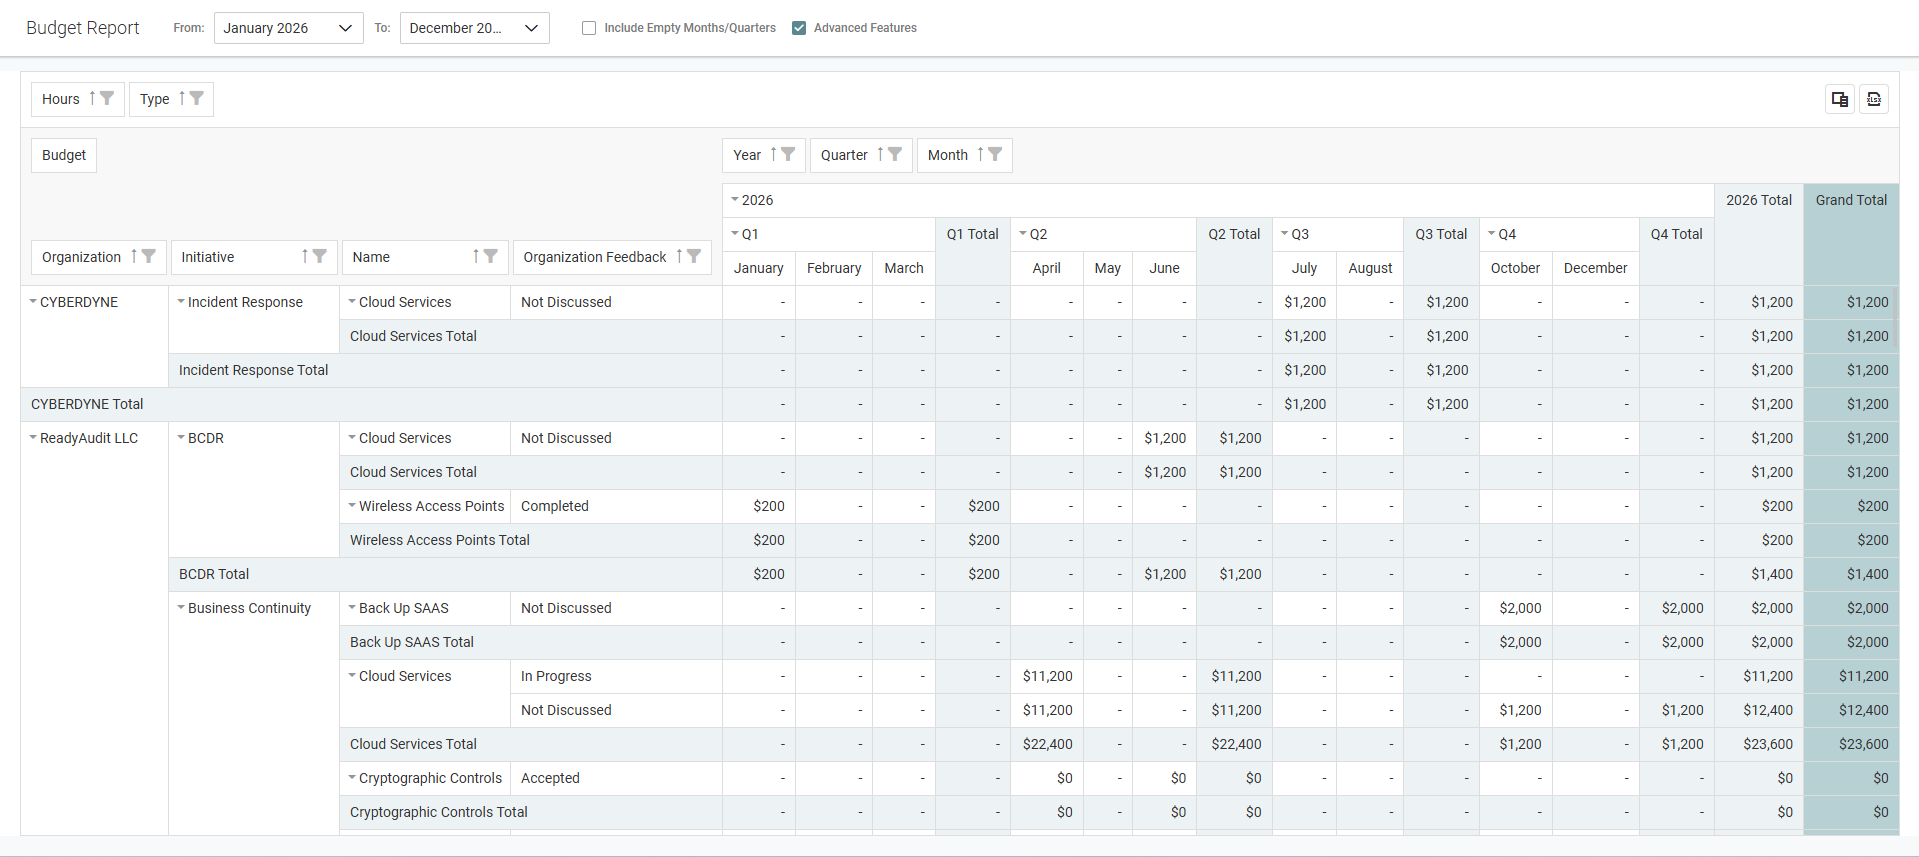The width and height of the screenshot is (1919, 857).
Task: Collapse the 2026 year column group
Action: click(735, 199)
